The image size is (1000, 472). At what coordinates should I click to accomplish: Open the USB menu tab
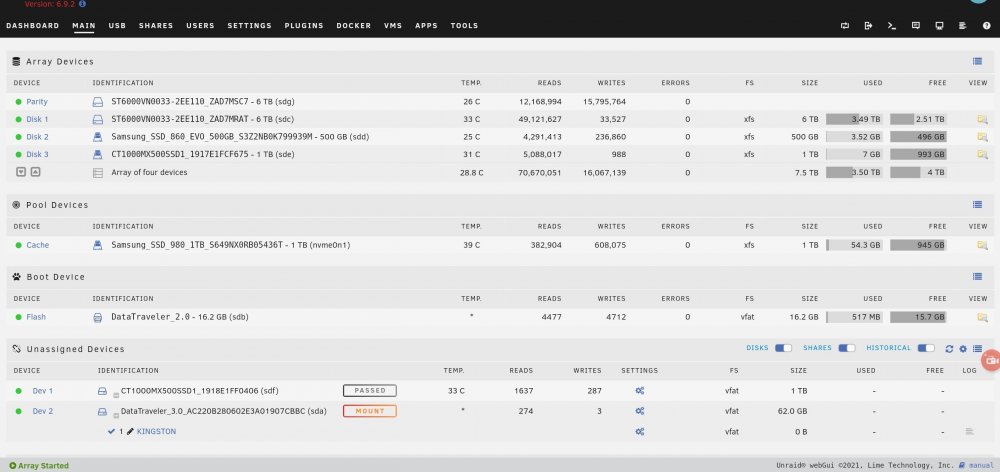click(x=117, y=26)
